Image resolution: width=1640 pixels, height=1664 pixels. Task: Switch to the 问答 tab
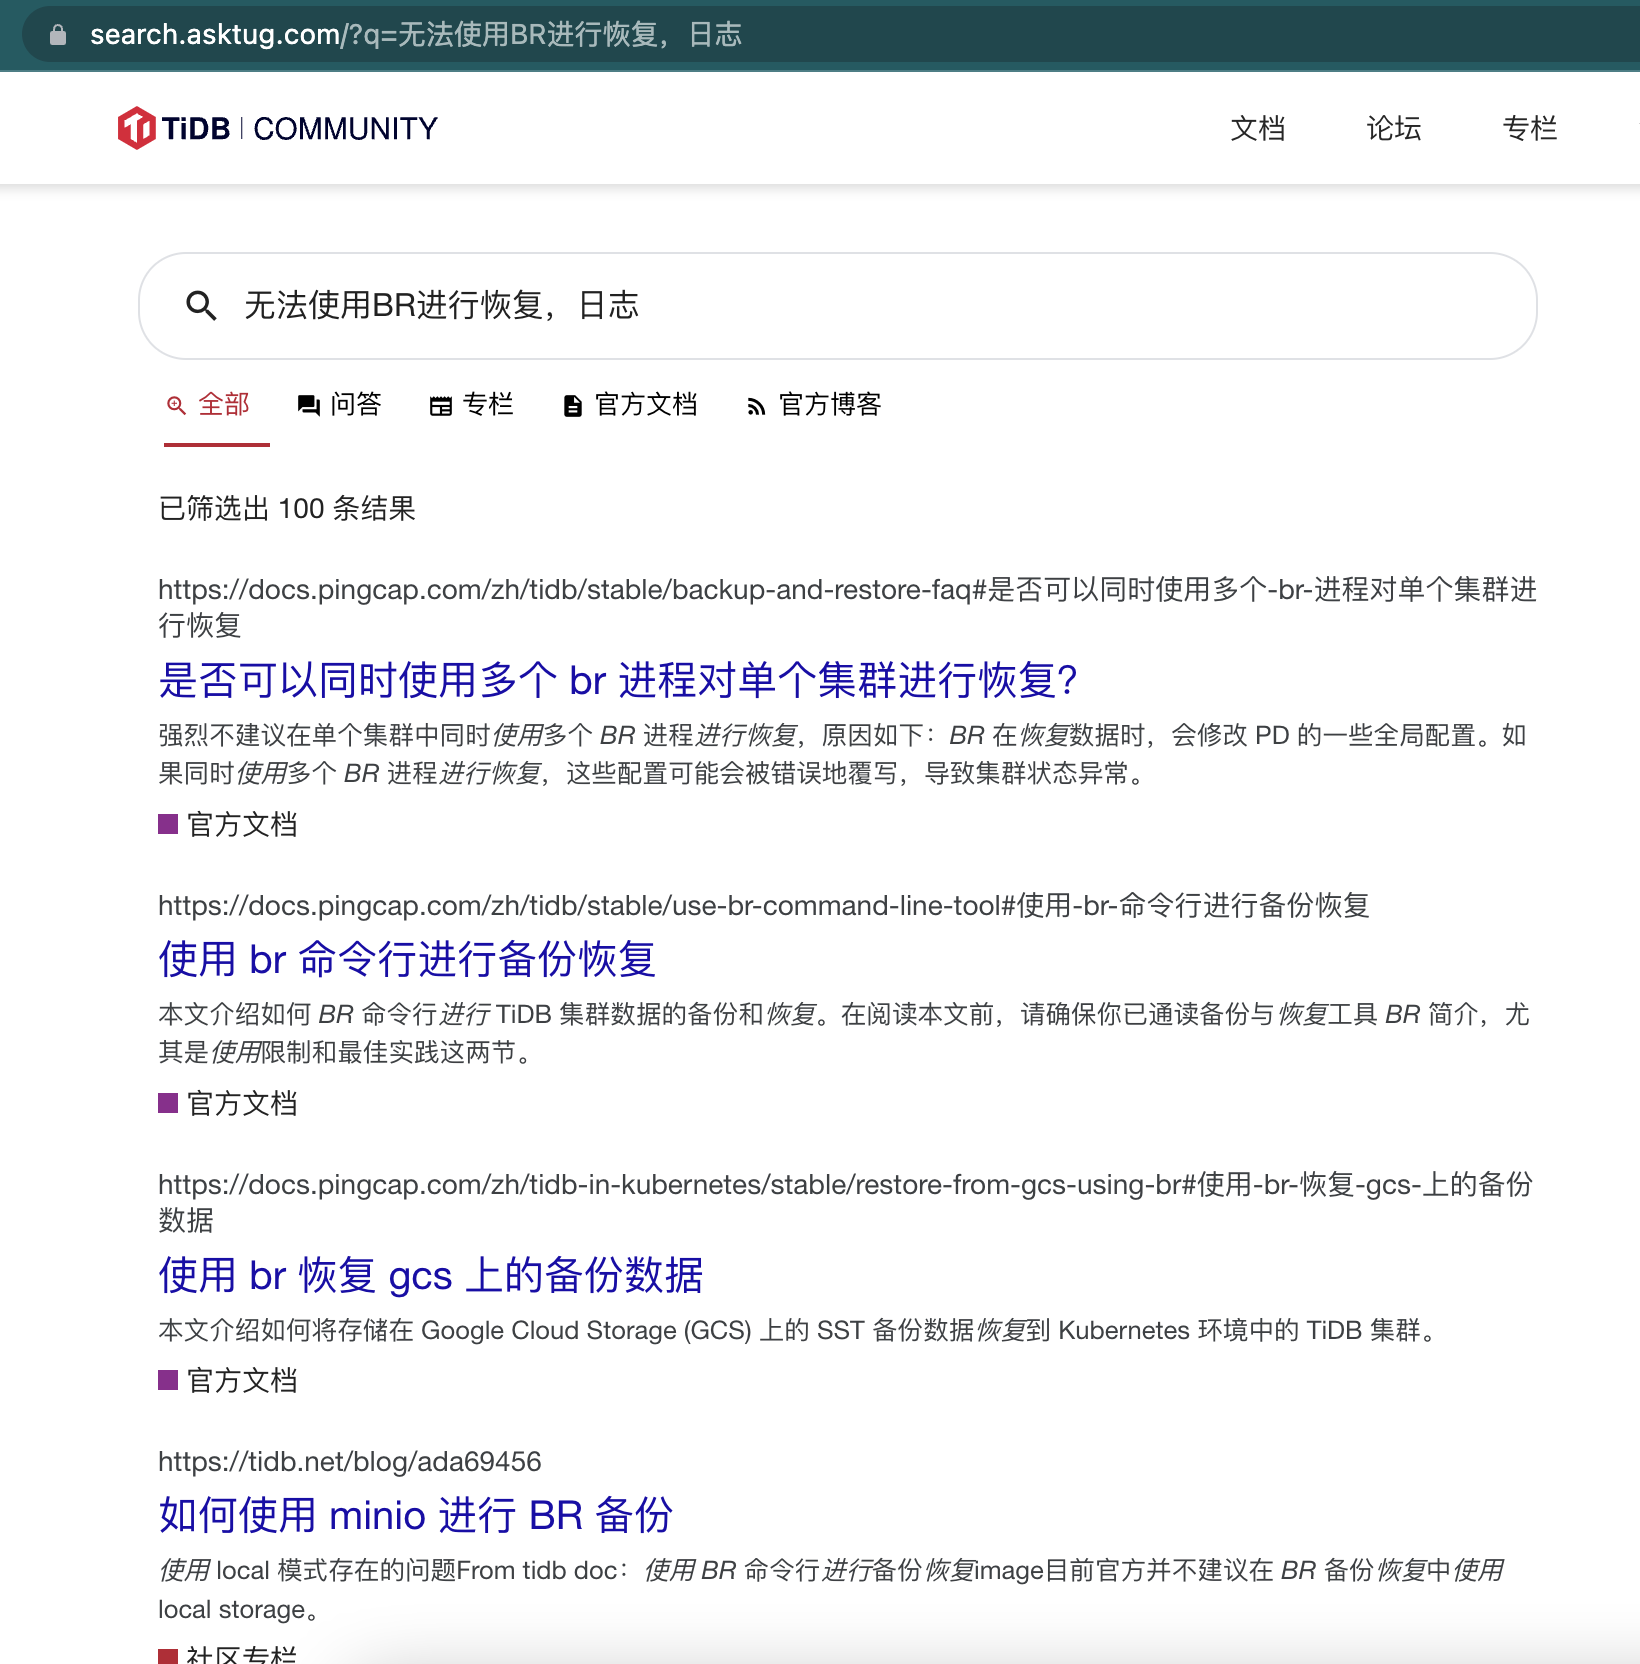tap(340, 404)
